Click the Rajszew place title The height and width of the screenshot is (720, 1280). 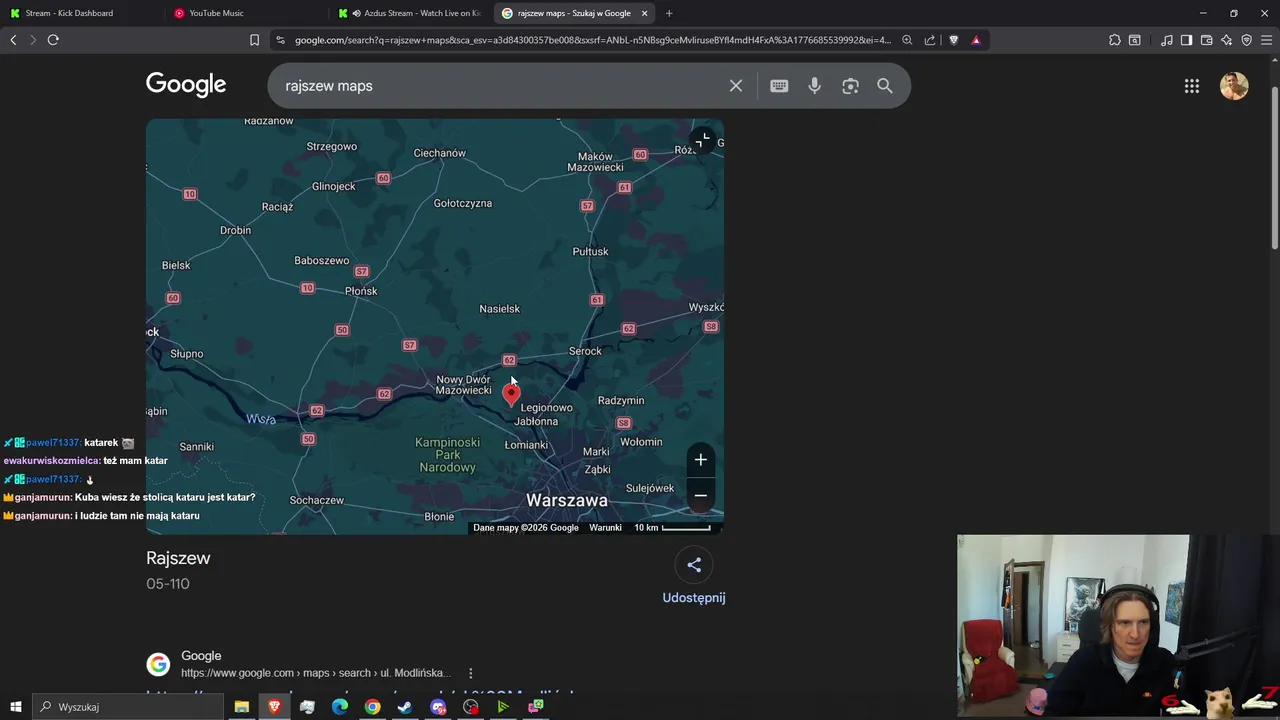pyautogui.click(x=178, y=558)
